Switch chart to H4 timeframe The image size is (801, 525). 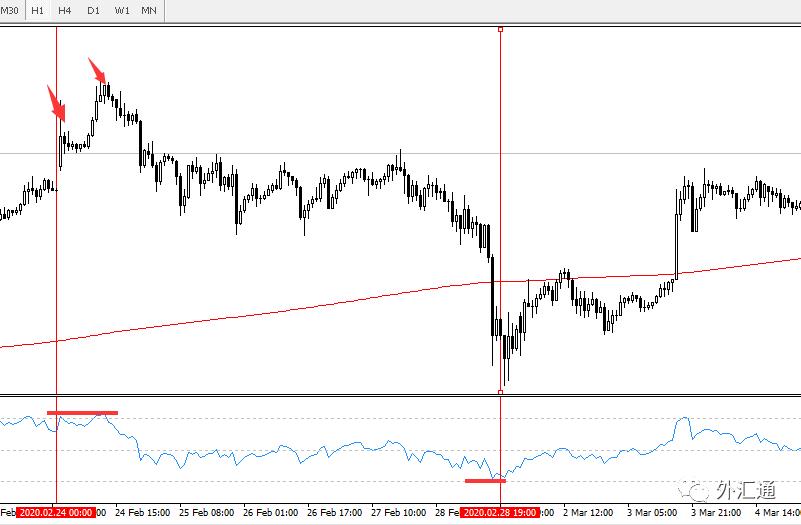(x=64, y=10)
